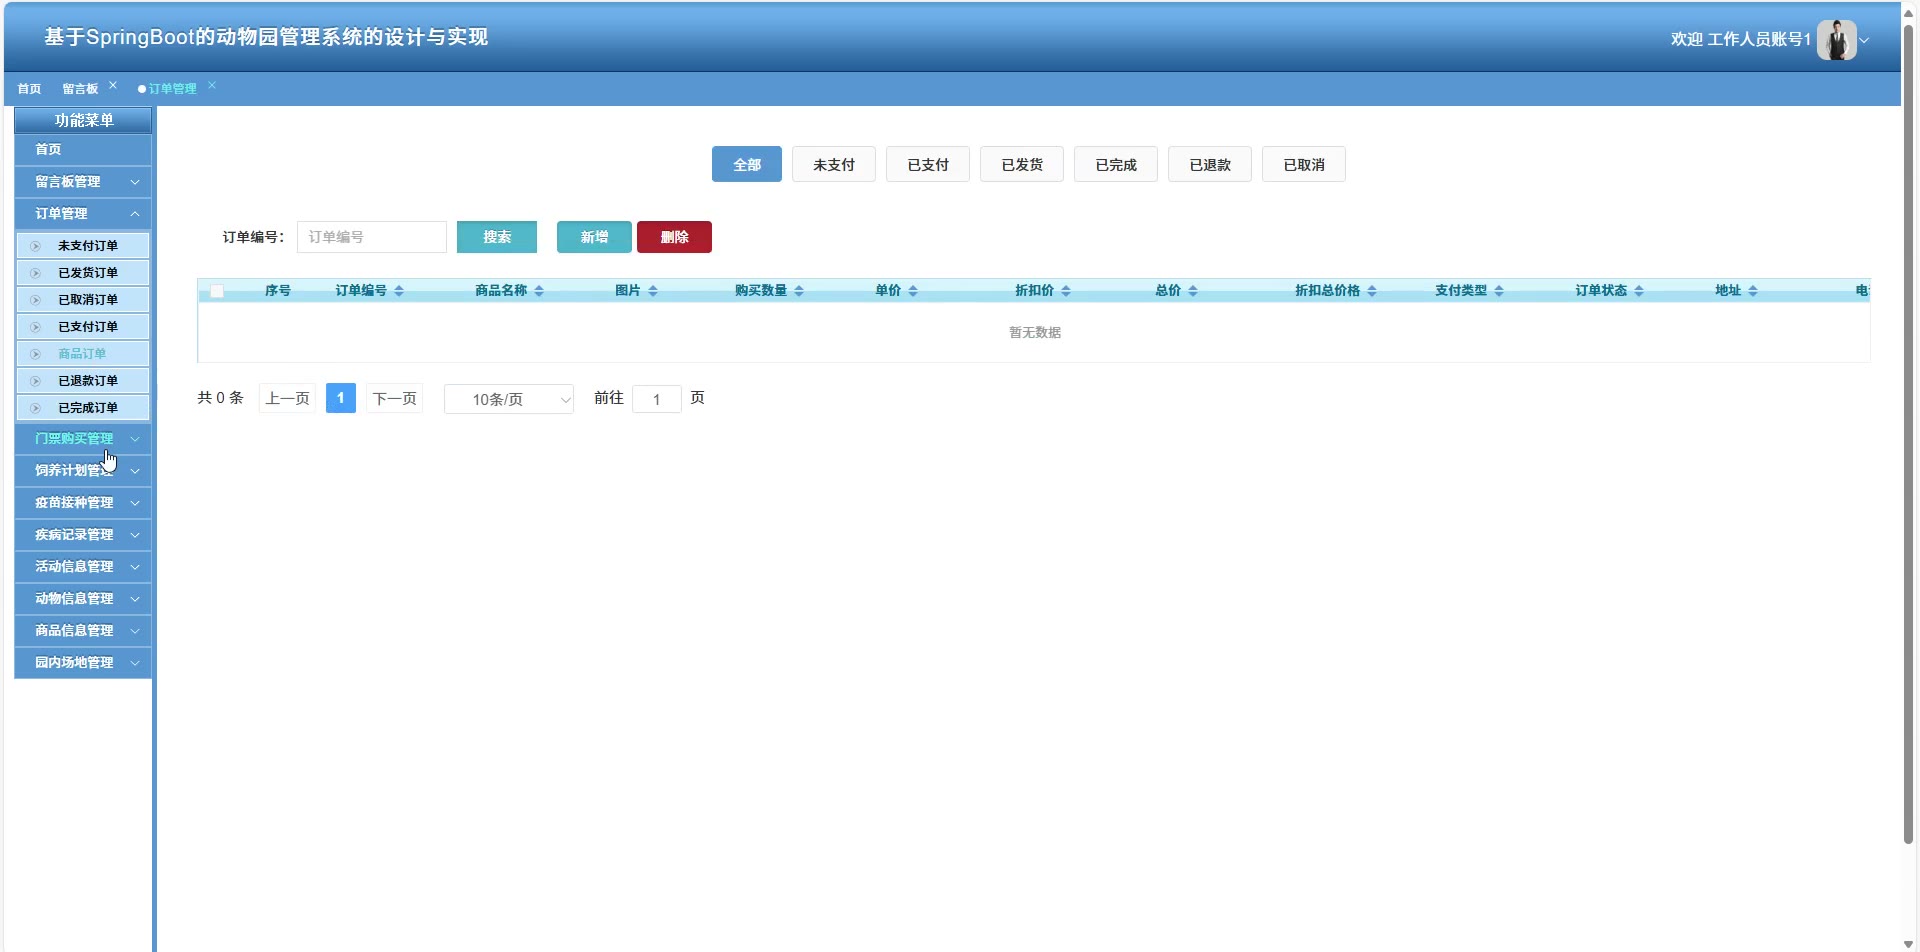Toggle the select-all checkbox in table header
1920x952 pixels.
(x=217, y=291)
